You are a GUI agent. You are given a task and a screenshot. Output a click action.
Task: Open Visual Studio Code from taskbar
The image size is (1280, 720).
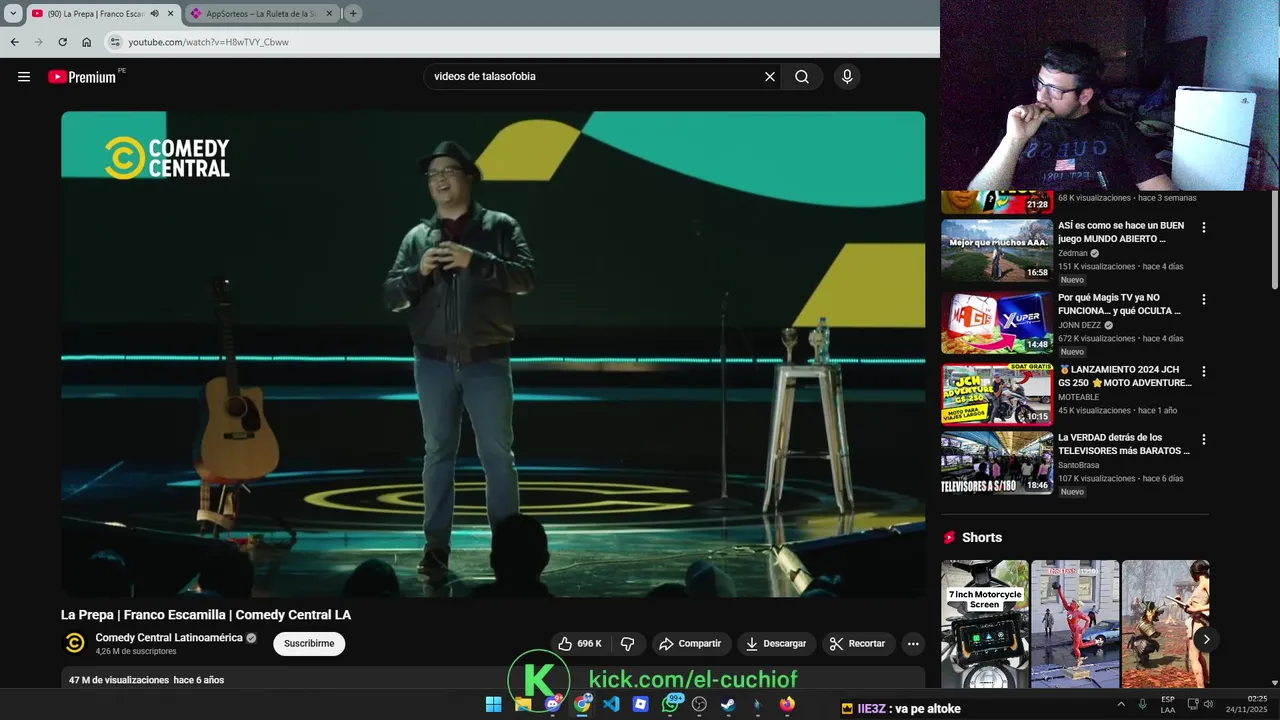point(611,705)
